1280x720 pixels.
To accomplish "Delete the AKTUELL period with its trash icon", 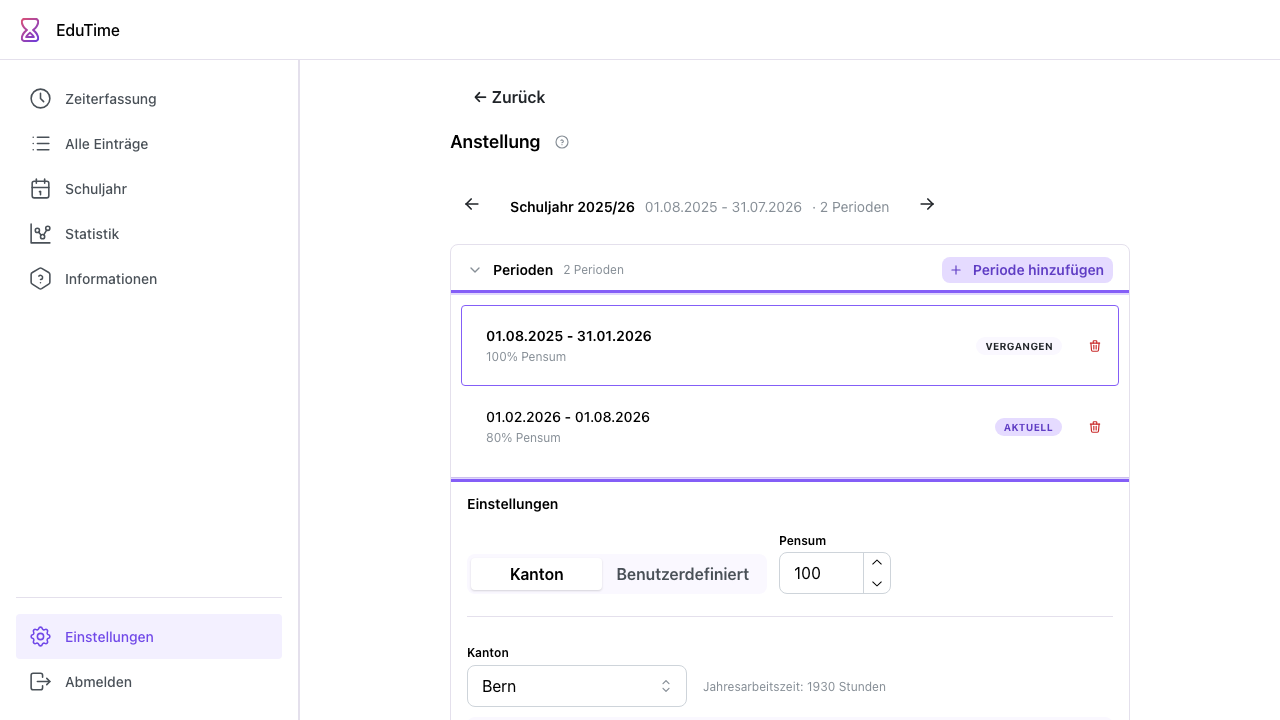I will tap(1095, 427).
